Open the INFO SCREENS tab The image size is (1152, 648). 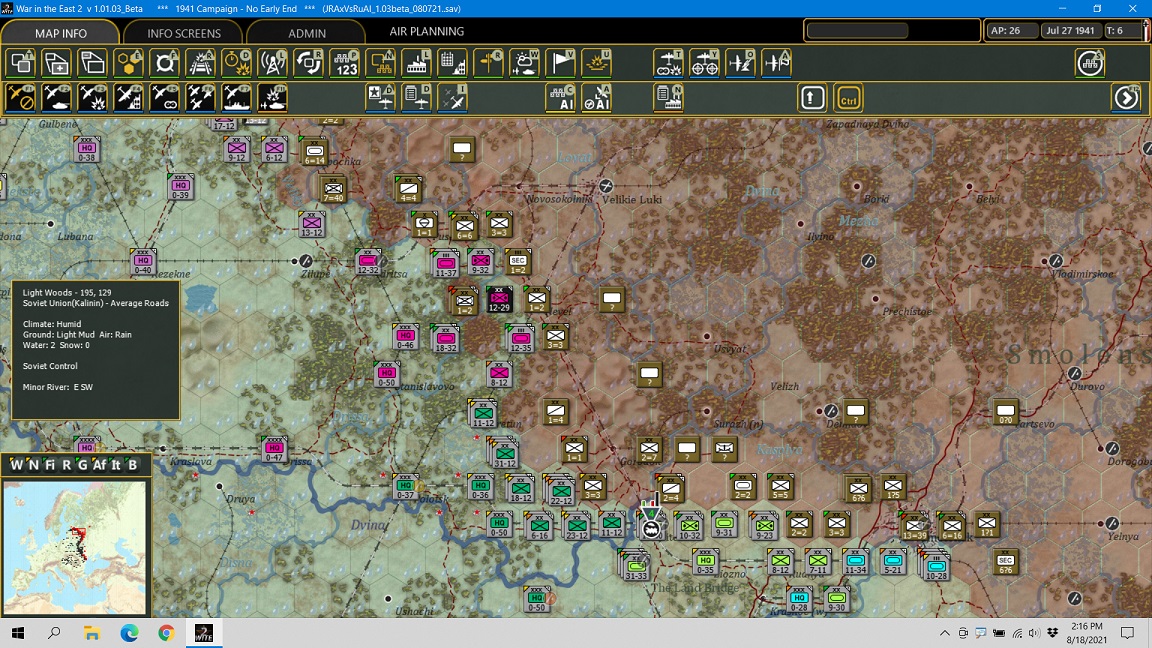click(184, 33)
